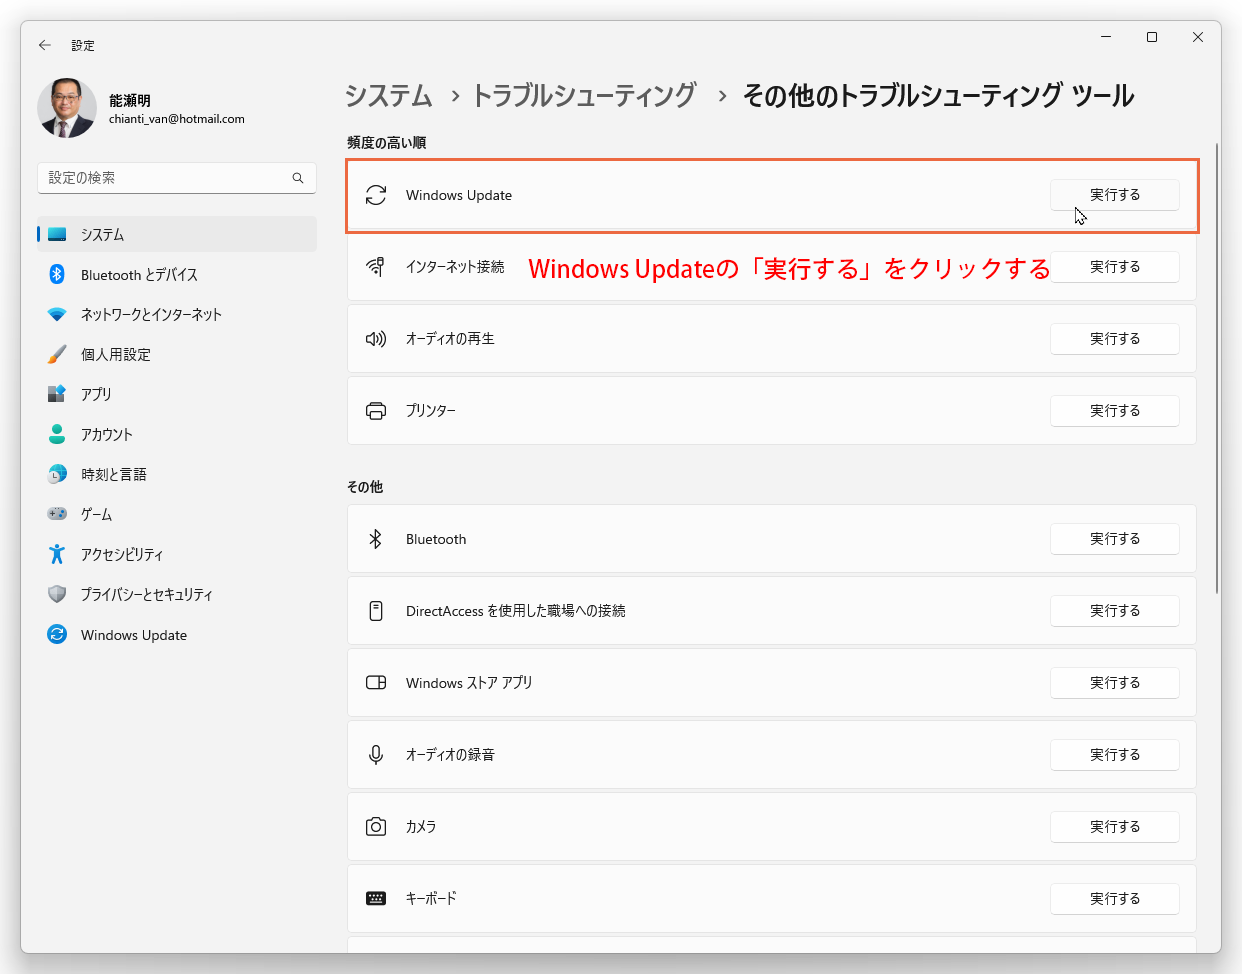The height and width of the screenshot is (974, 1242).
Task: Open the user profile picture
Action: click(67, 108)
